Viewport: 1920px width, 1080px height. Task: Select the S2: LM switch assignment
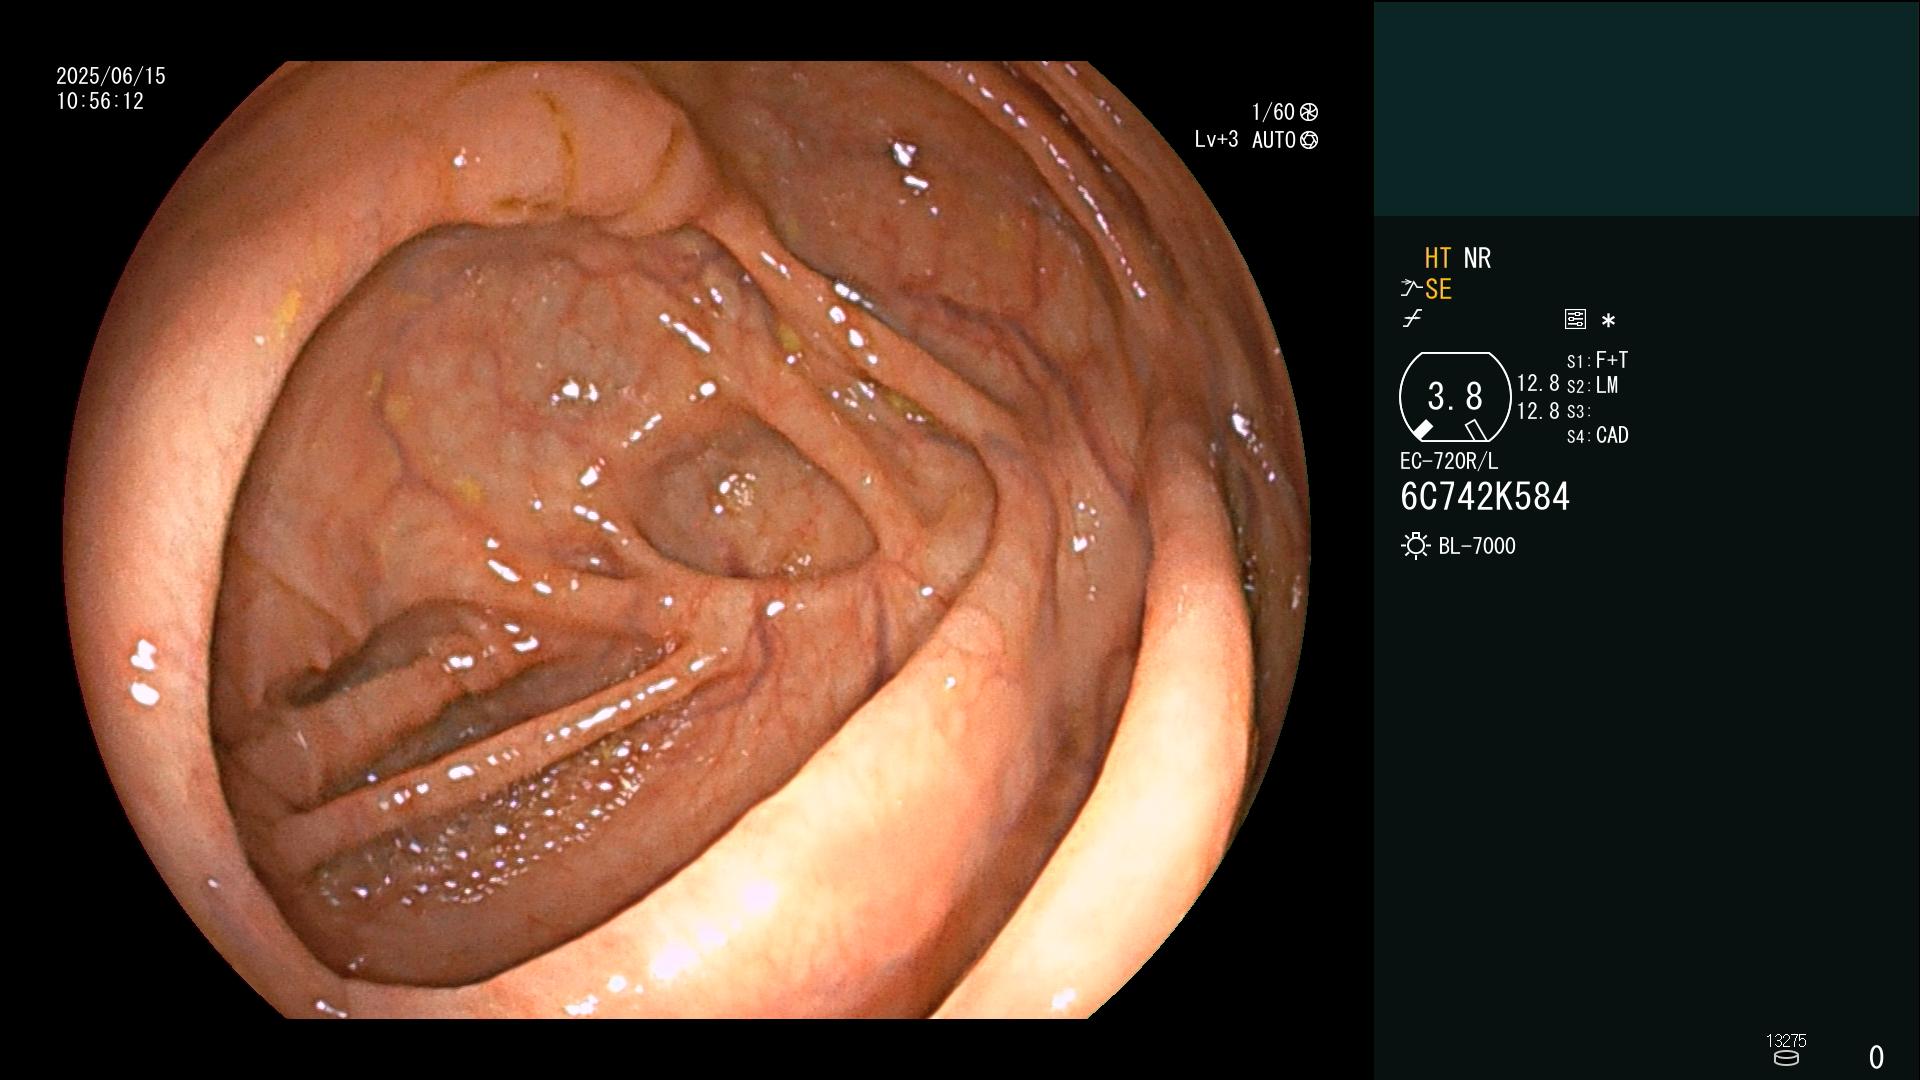tap(1592, 385)
